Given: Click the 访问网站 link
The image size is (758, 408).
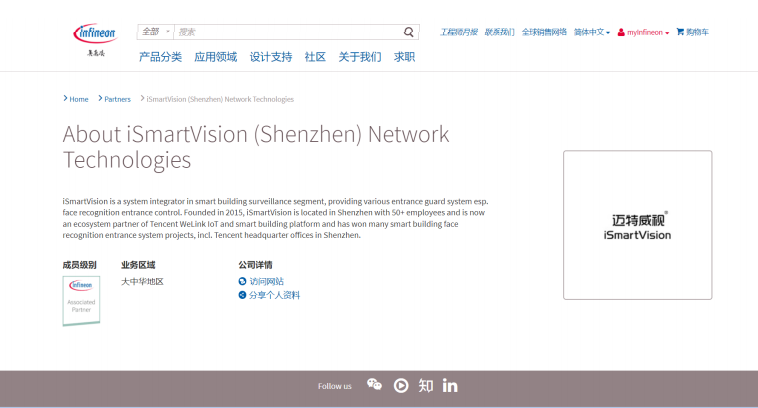Looking at the screenshot, I should point(265,281).
